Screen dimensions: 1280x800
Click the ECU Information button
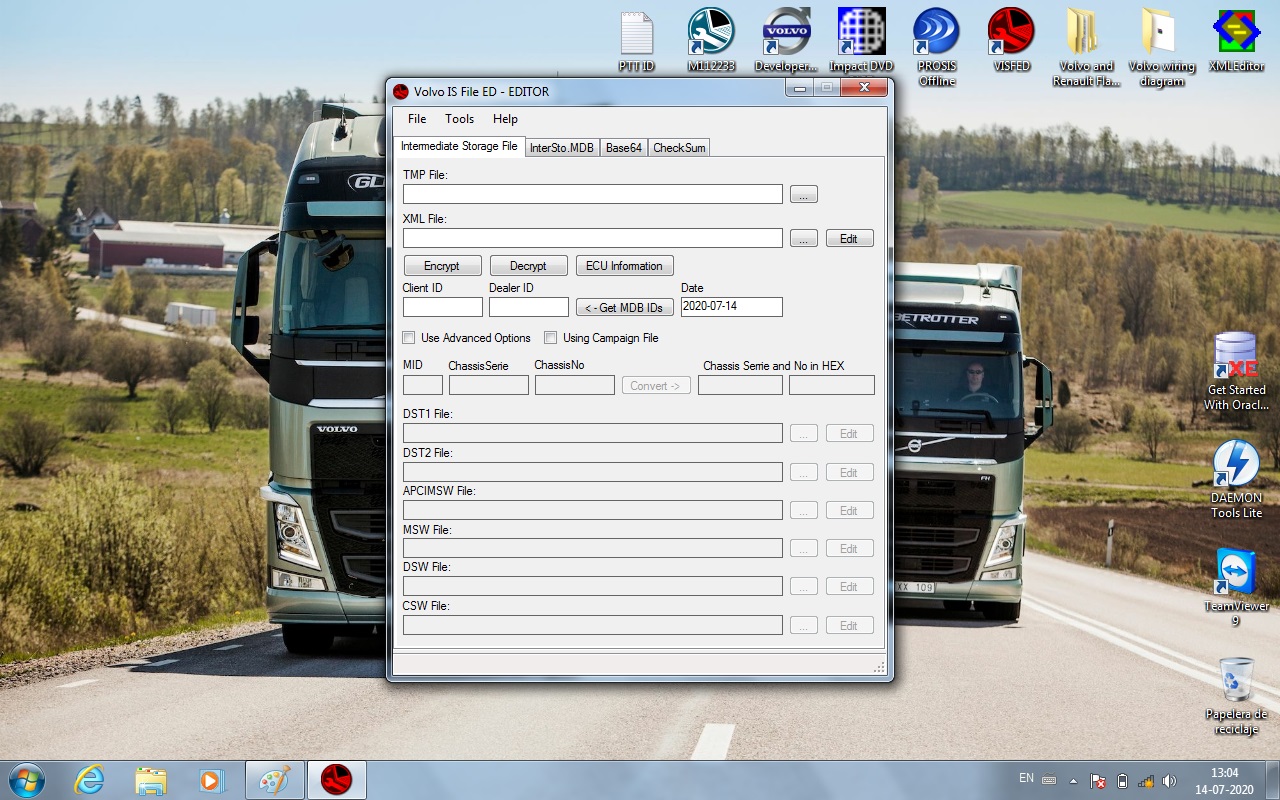pyautogui.click(x=624, y=266)
